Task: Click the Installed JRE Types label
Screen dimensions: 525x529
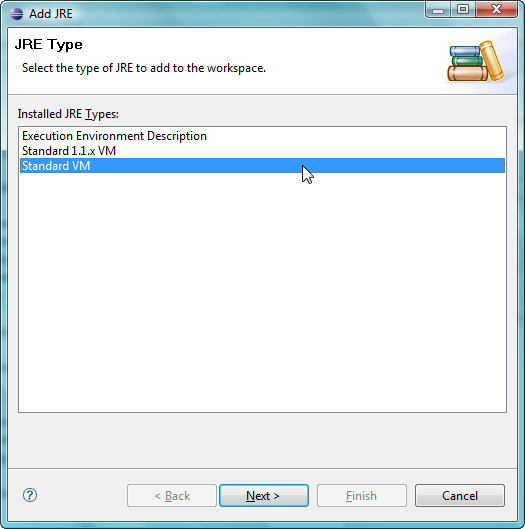Action: pos(68,114)
